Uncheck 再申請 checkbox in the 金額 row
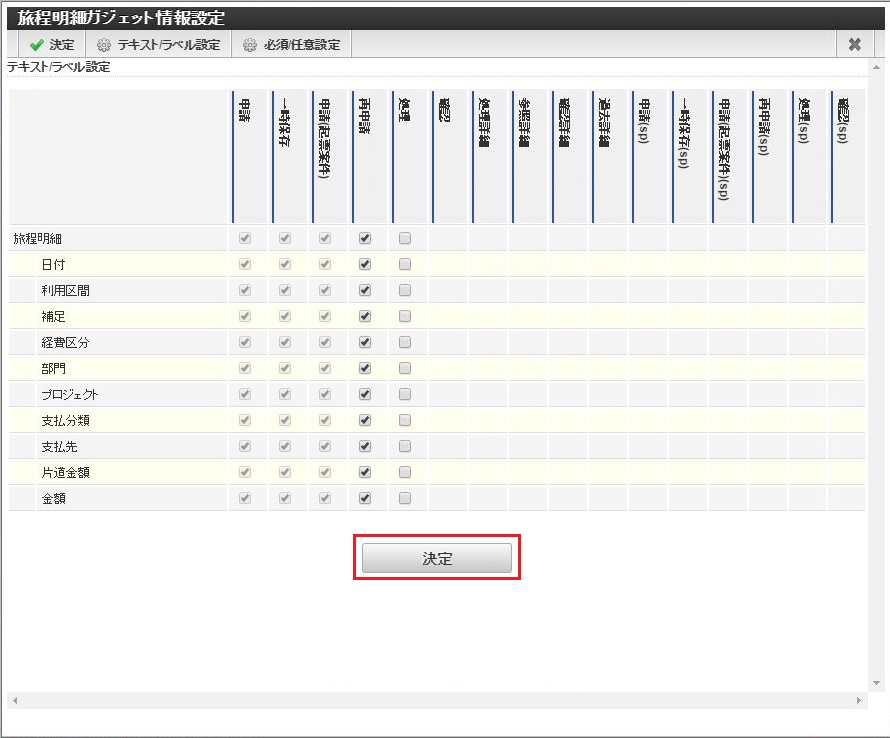890x738 pixels. click(365, 498)
